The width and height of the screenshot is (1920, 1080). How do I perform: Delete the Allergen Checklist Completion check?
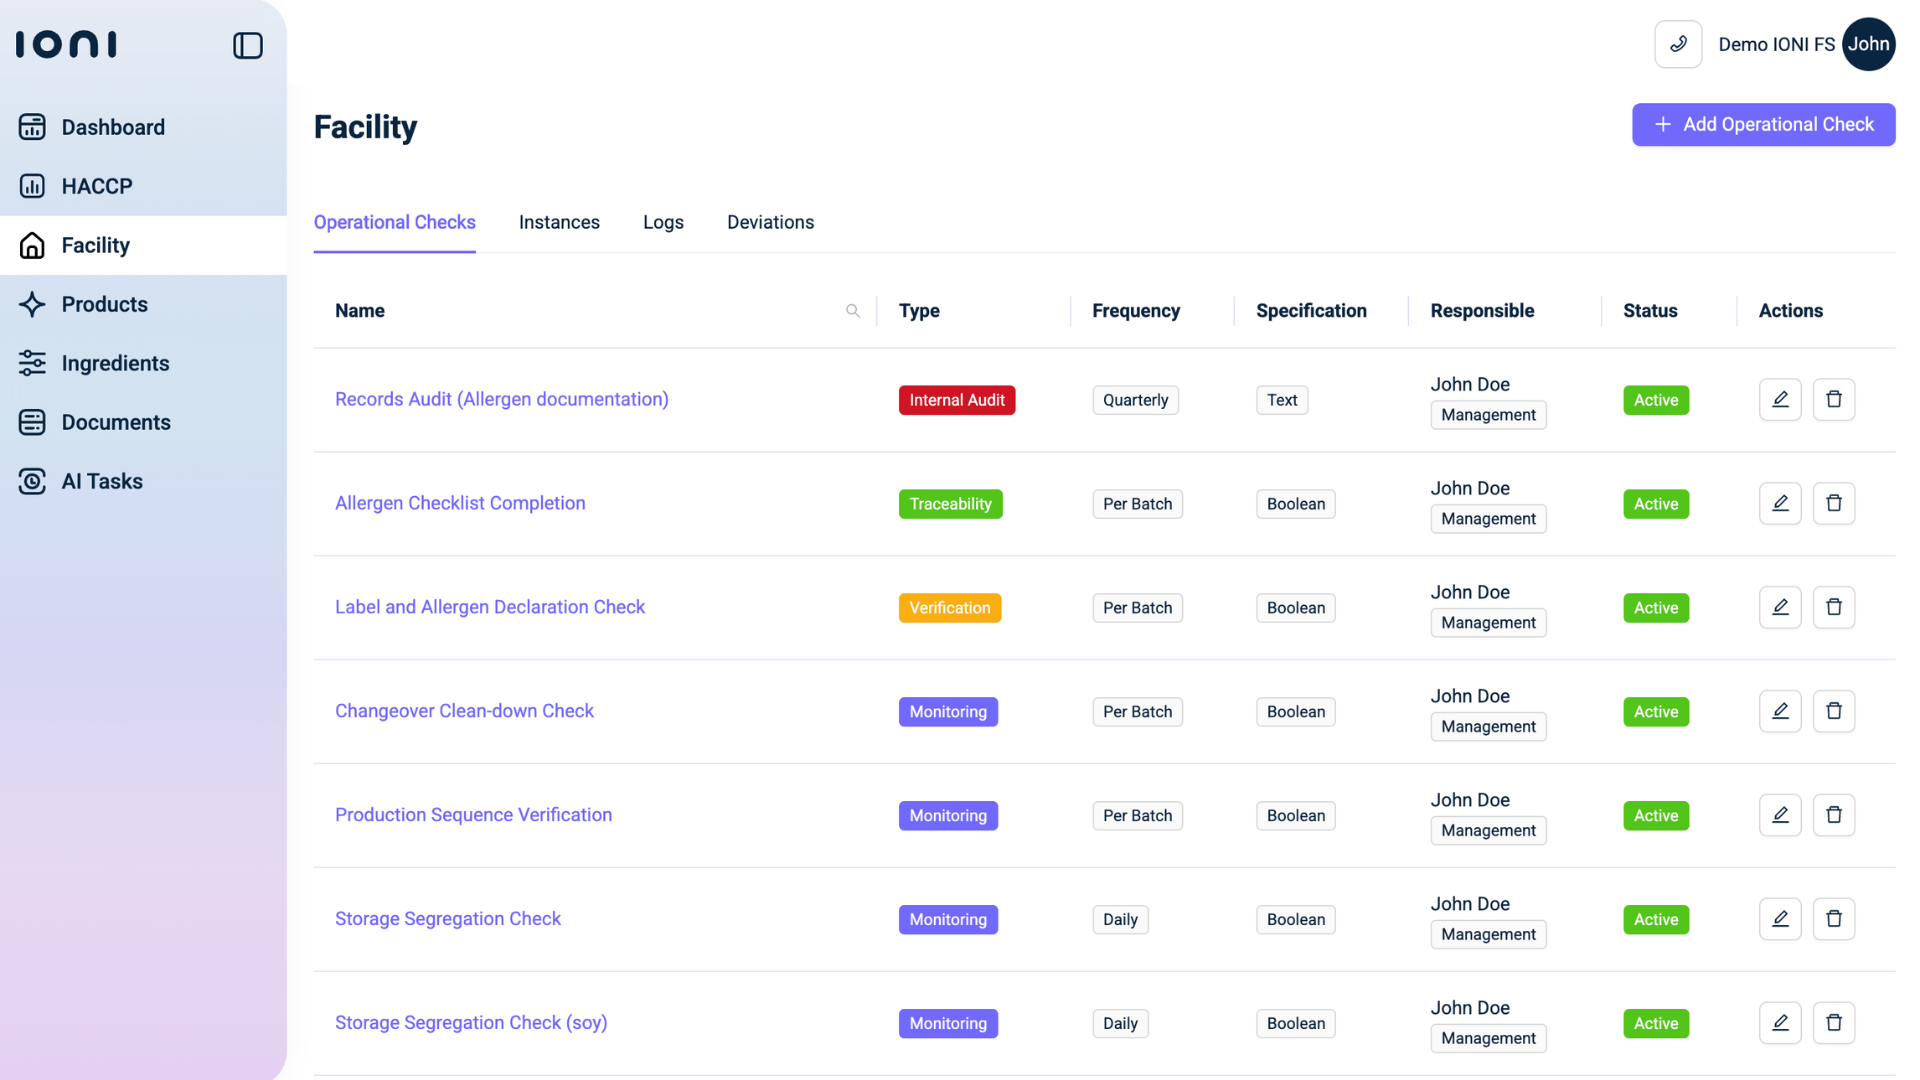click(1833, 504)
